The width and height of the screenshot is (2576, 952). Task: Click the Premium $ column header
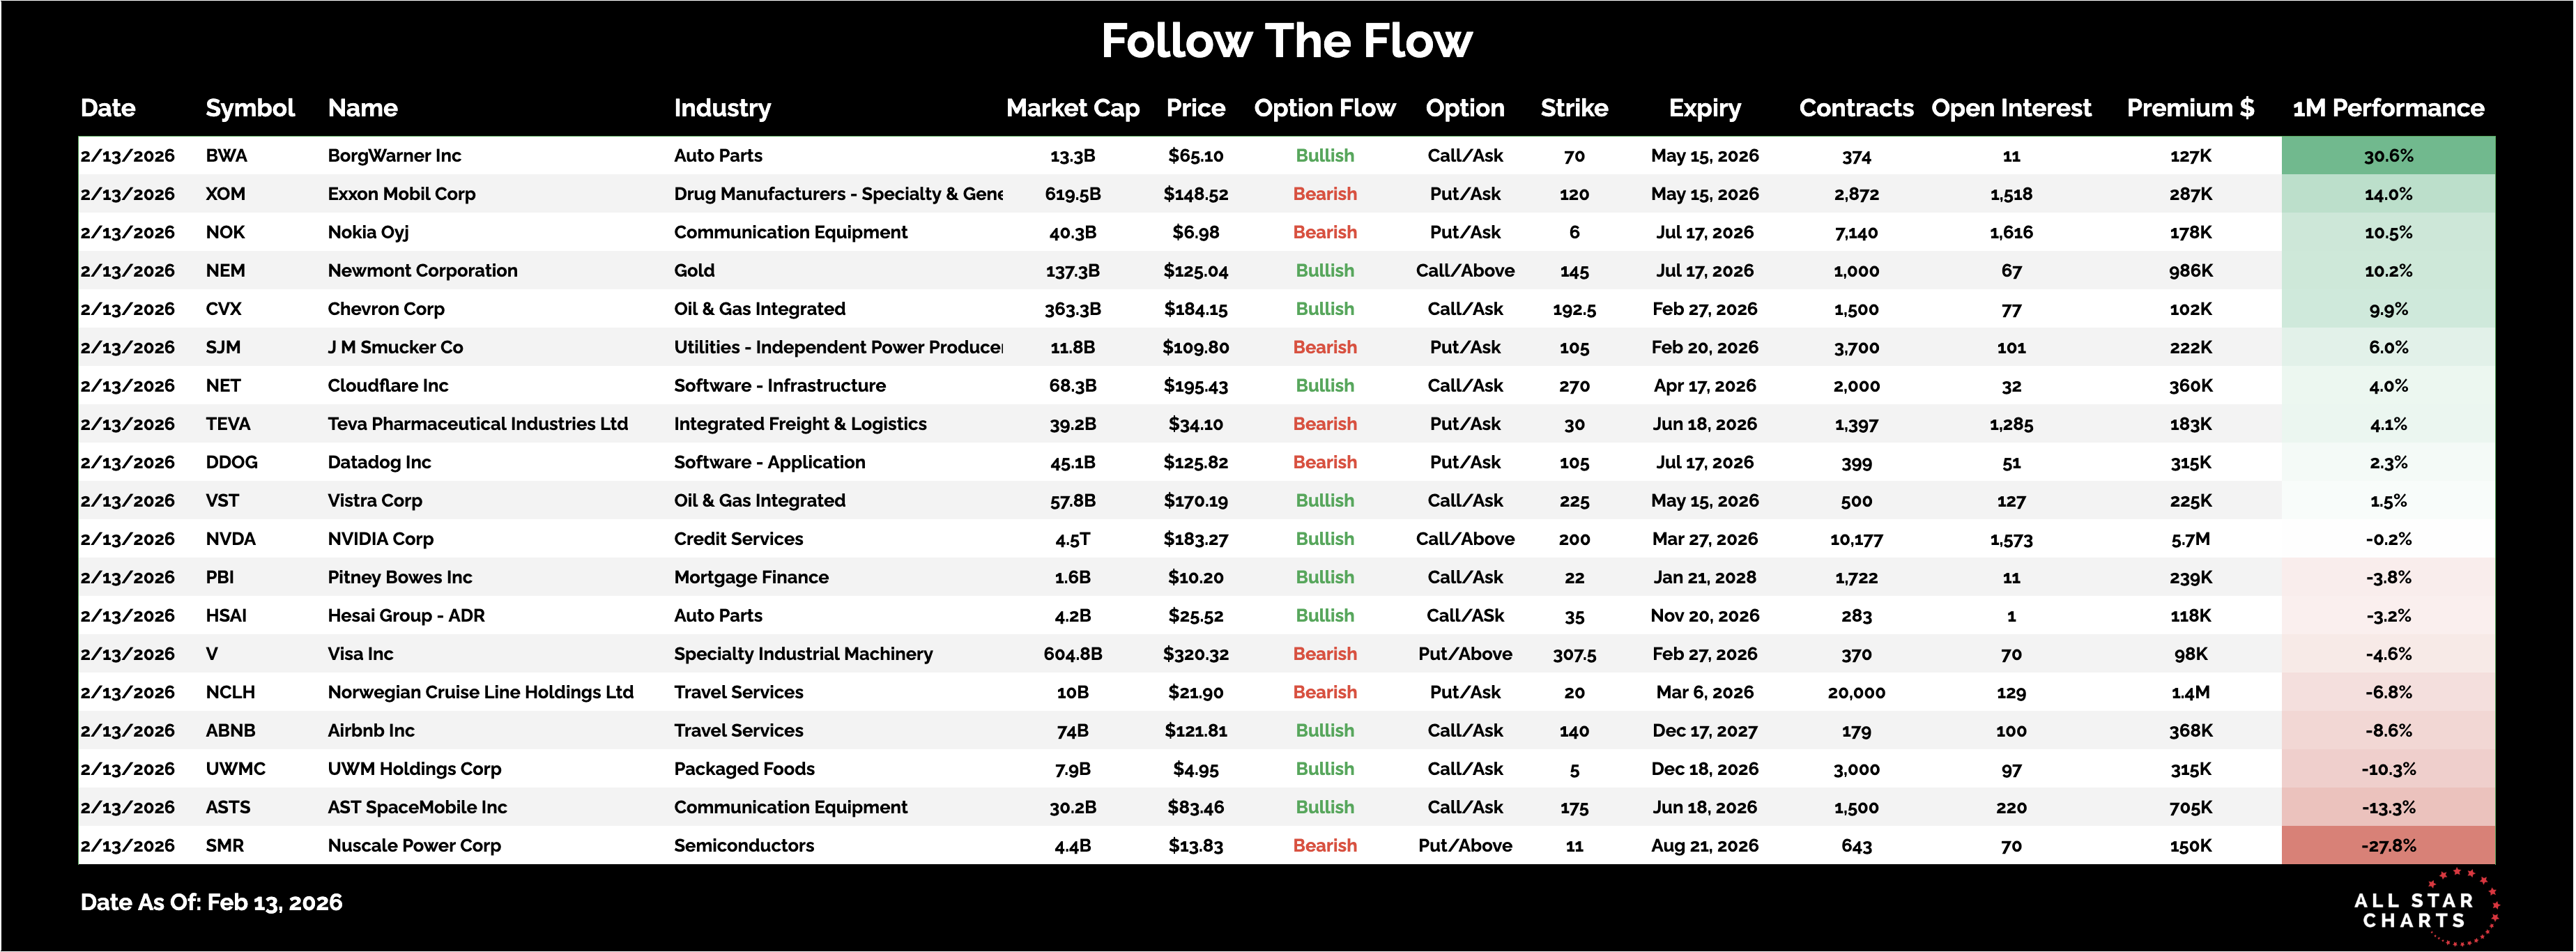(2189, 108)
